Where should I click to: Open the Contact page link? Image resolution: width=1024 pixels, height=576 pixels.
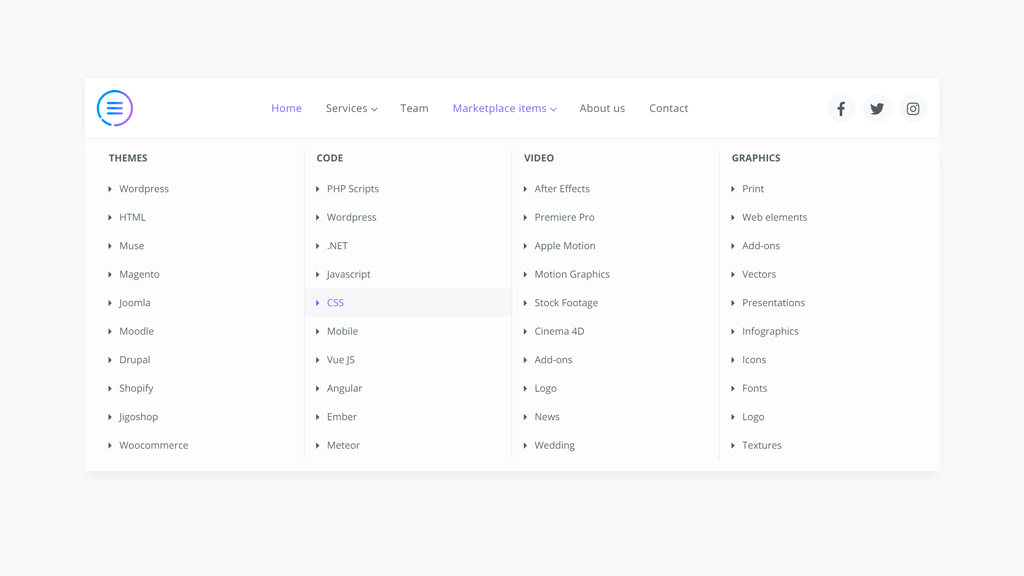click(x=668, y=109)
